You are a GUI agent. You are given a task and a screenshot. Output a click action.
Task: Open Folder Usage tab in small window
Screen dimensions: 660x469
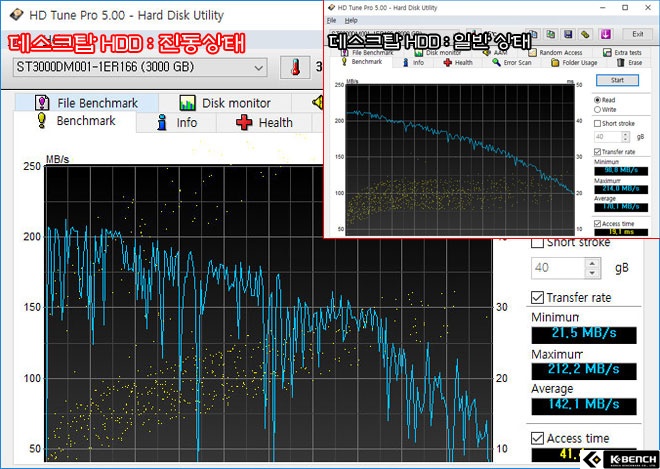[574, 63]
